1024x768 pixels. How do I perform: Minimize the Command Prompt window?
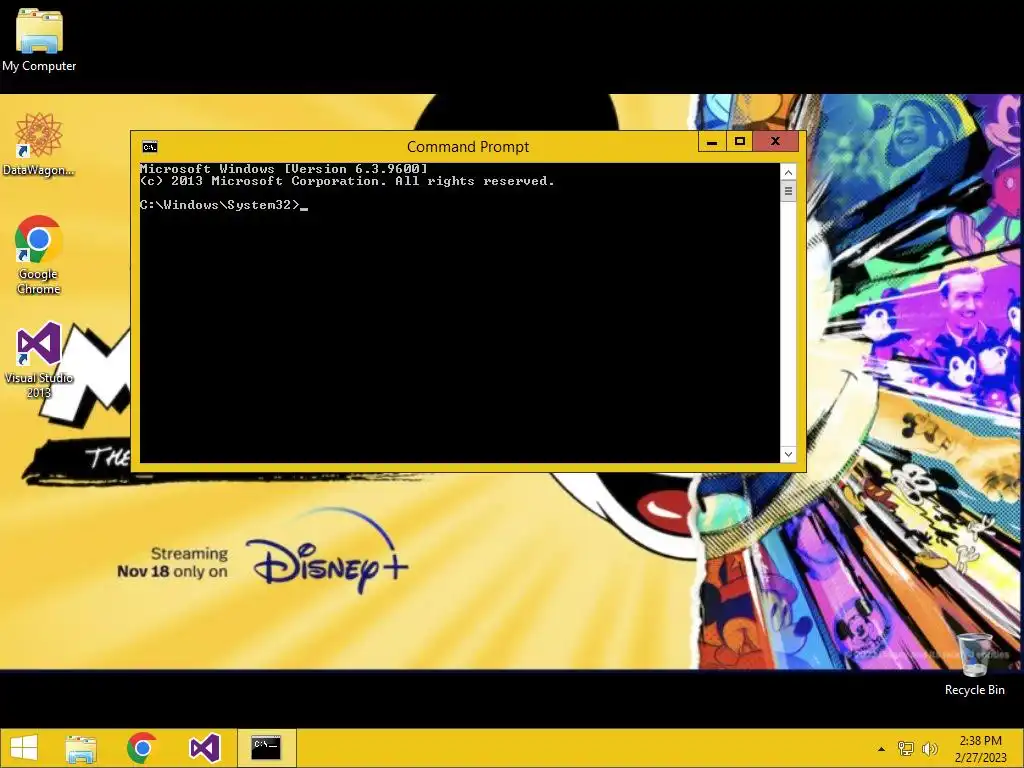coord(712,141)
